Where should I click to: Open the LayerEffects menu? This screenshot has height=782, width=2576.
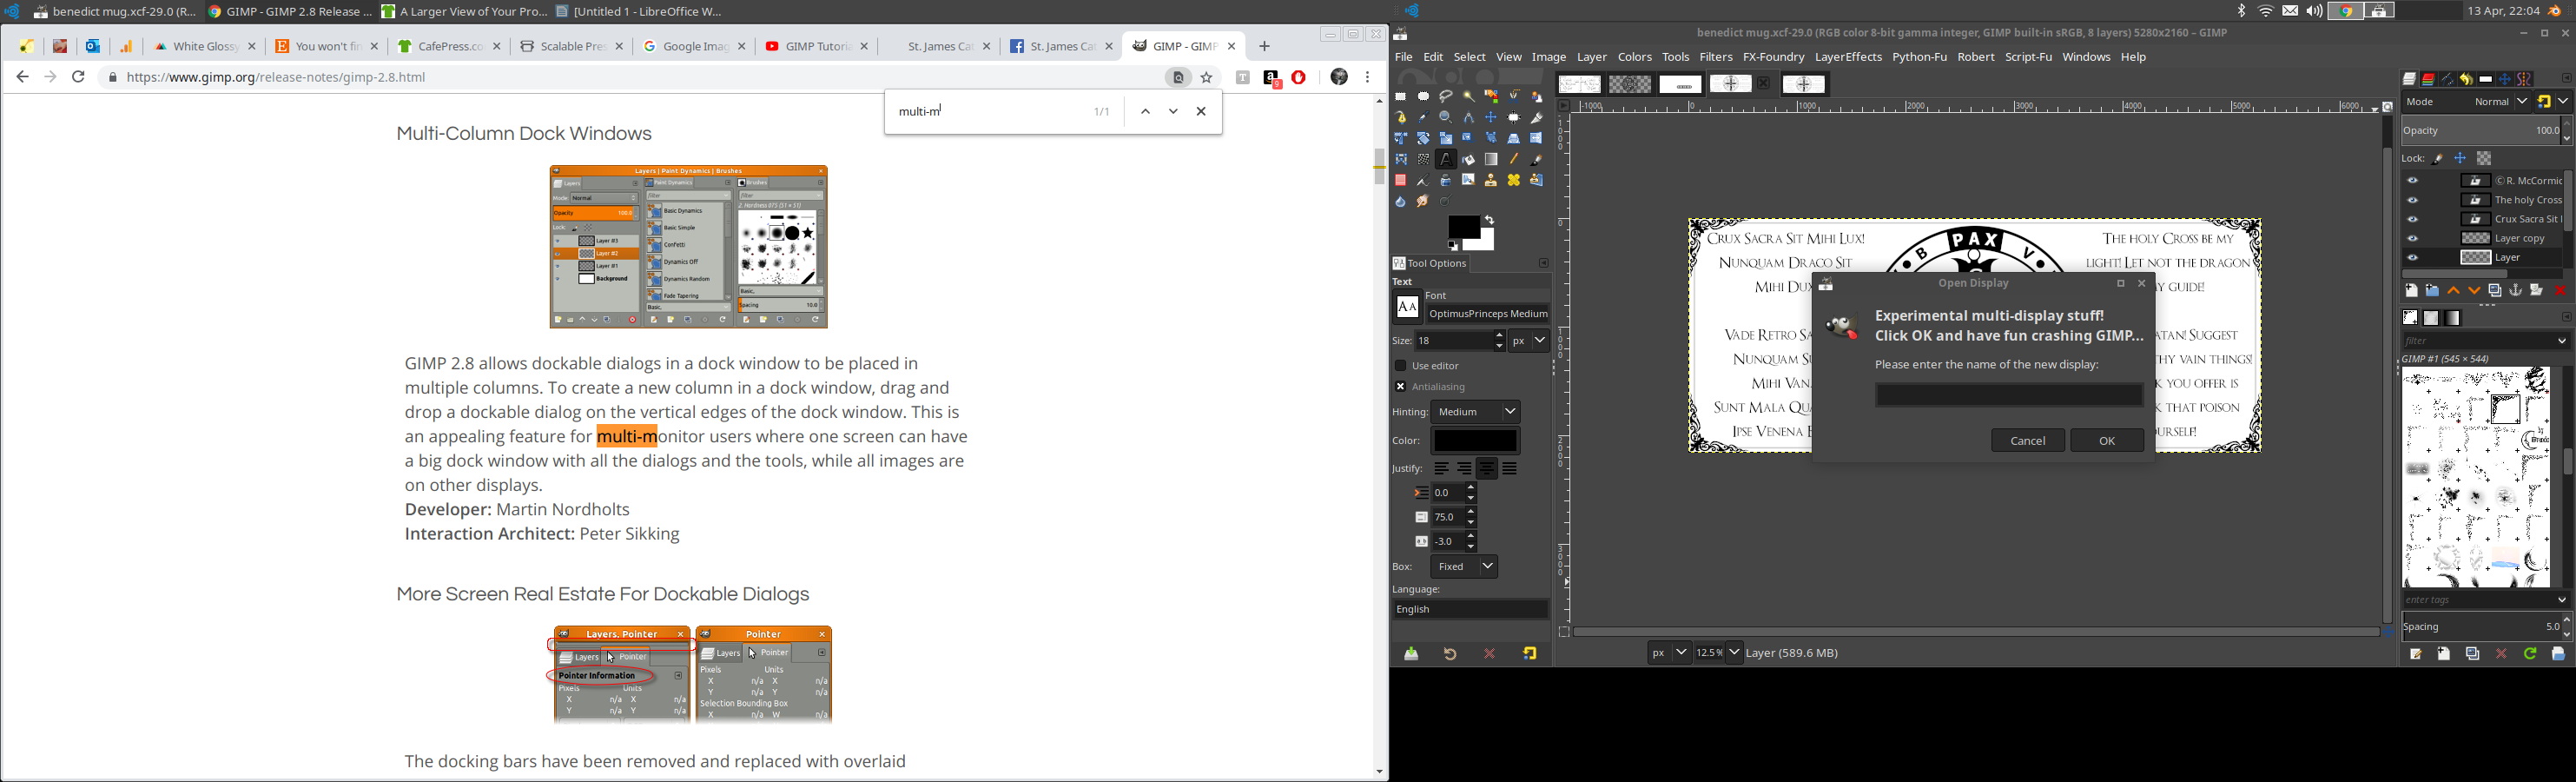1848,58
